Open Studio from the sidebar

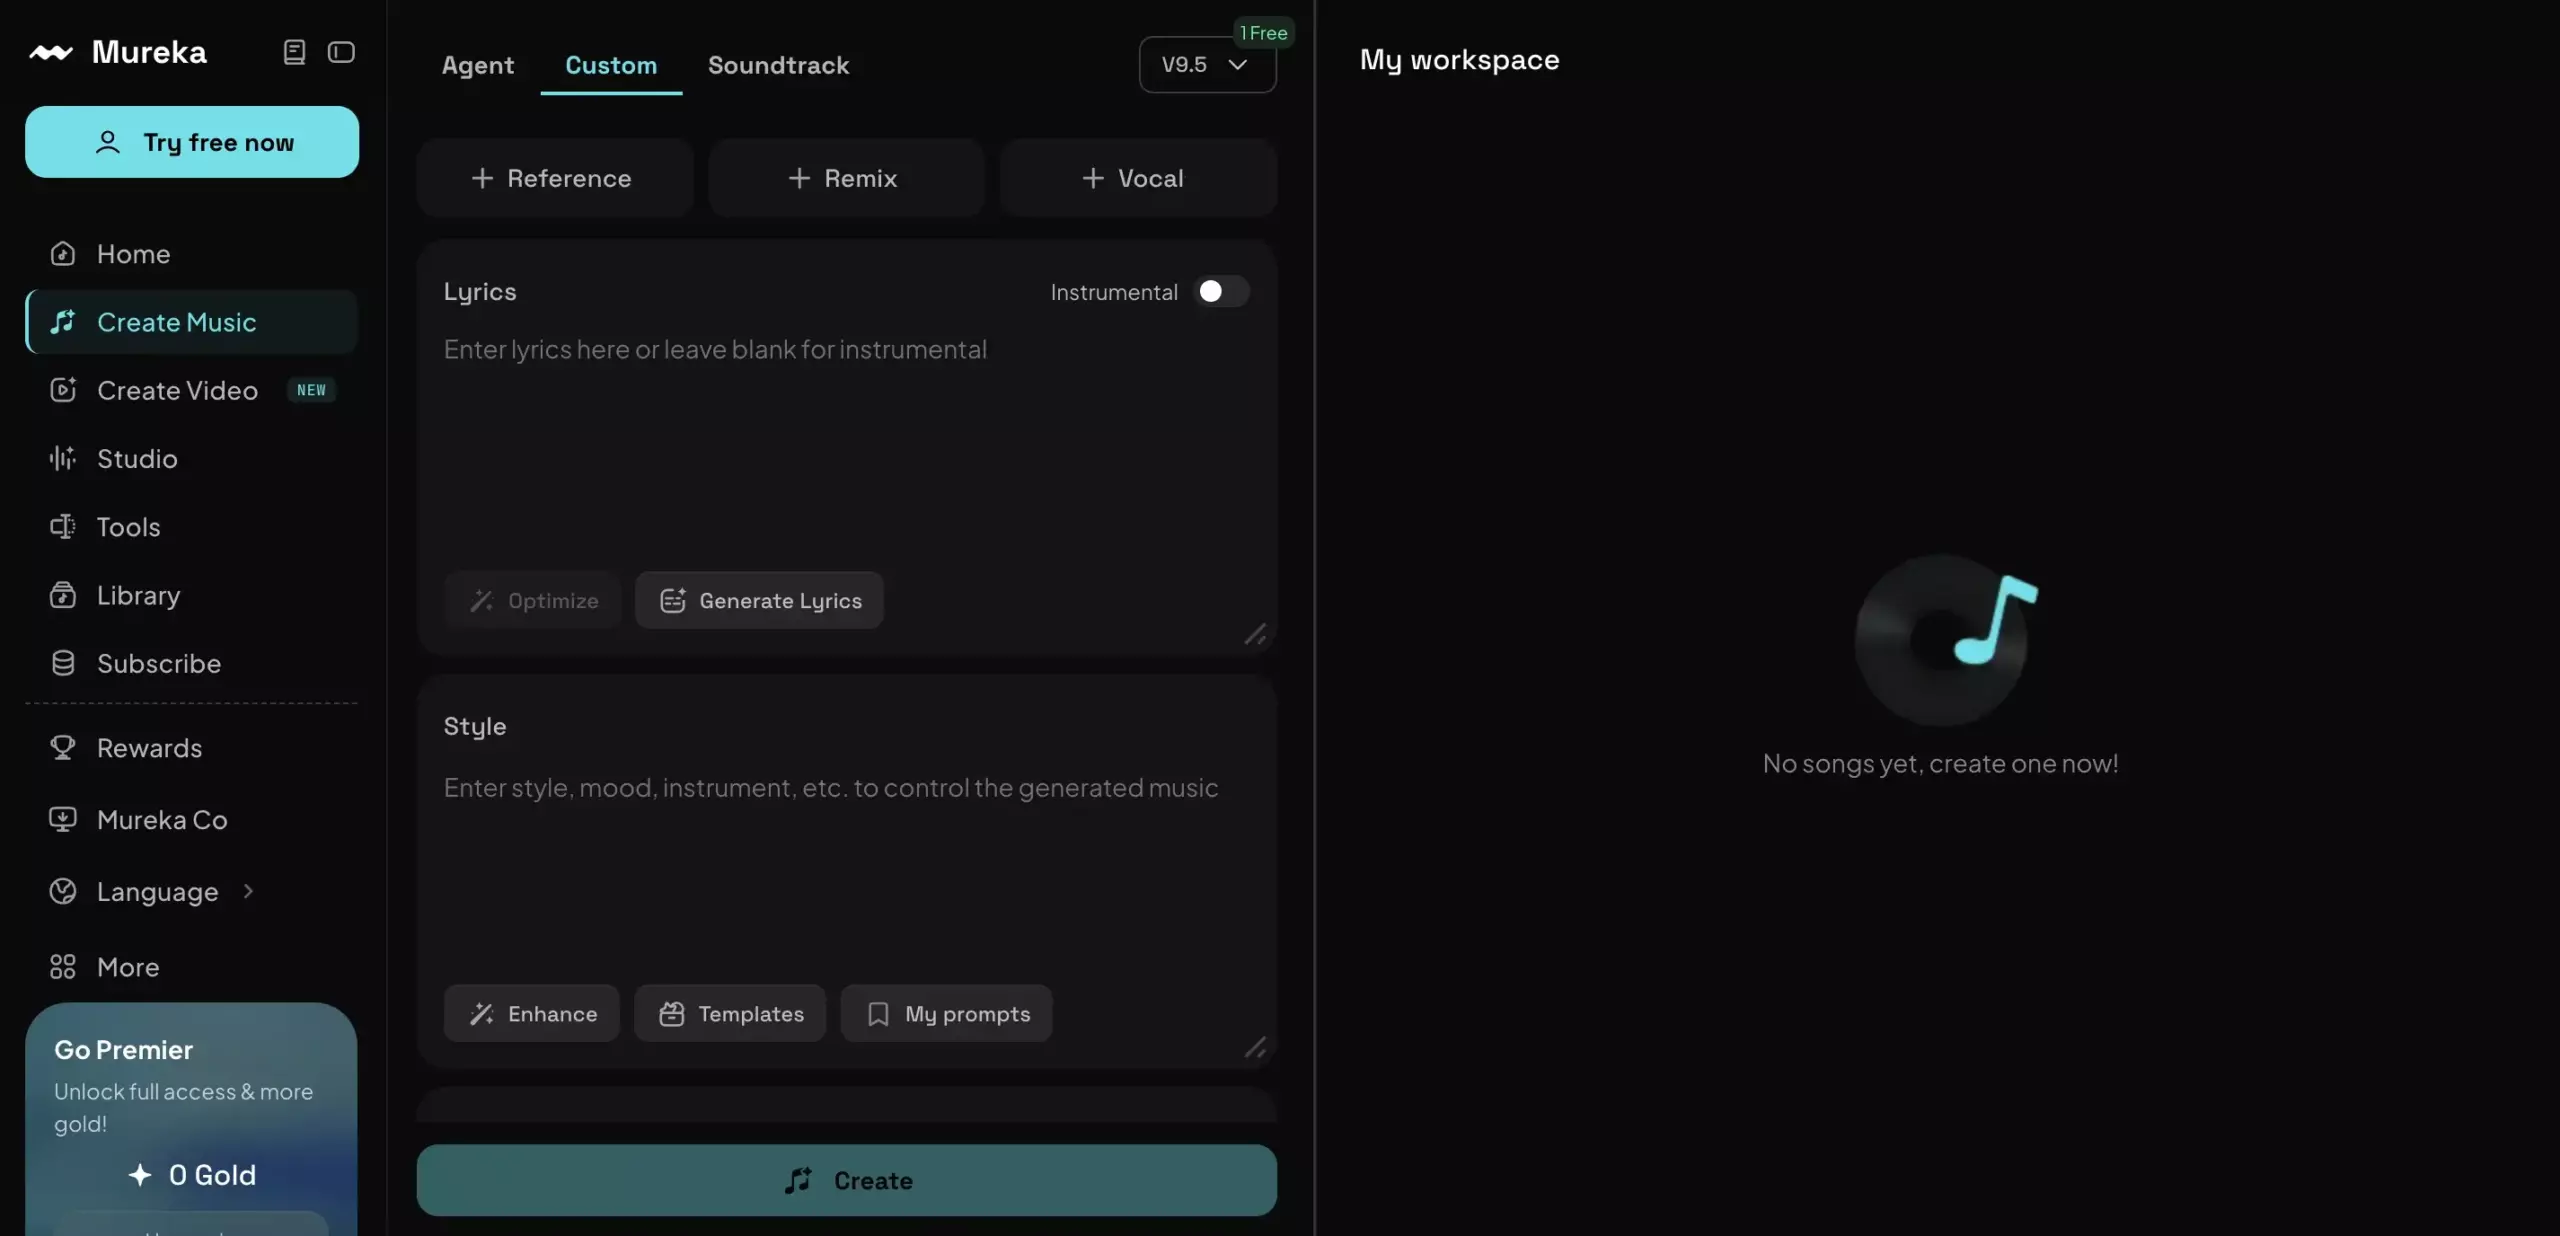pos(191,458)
